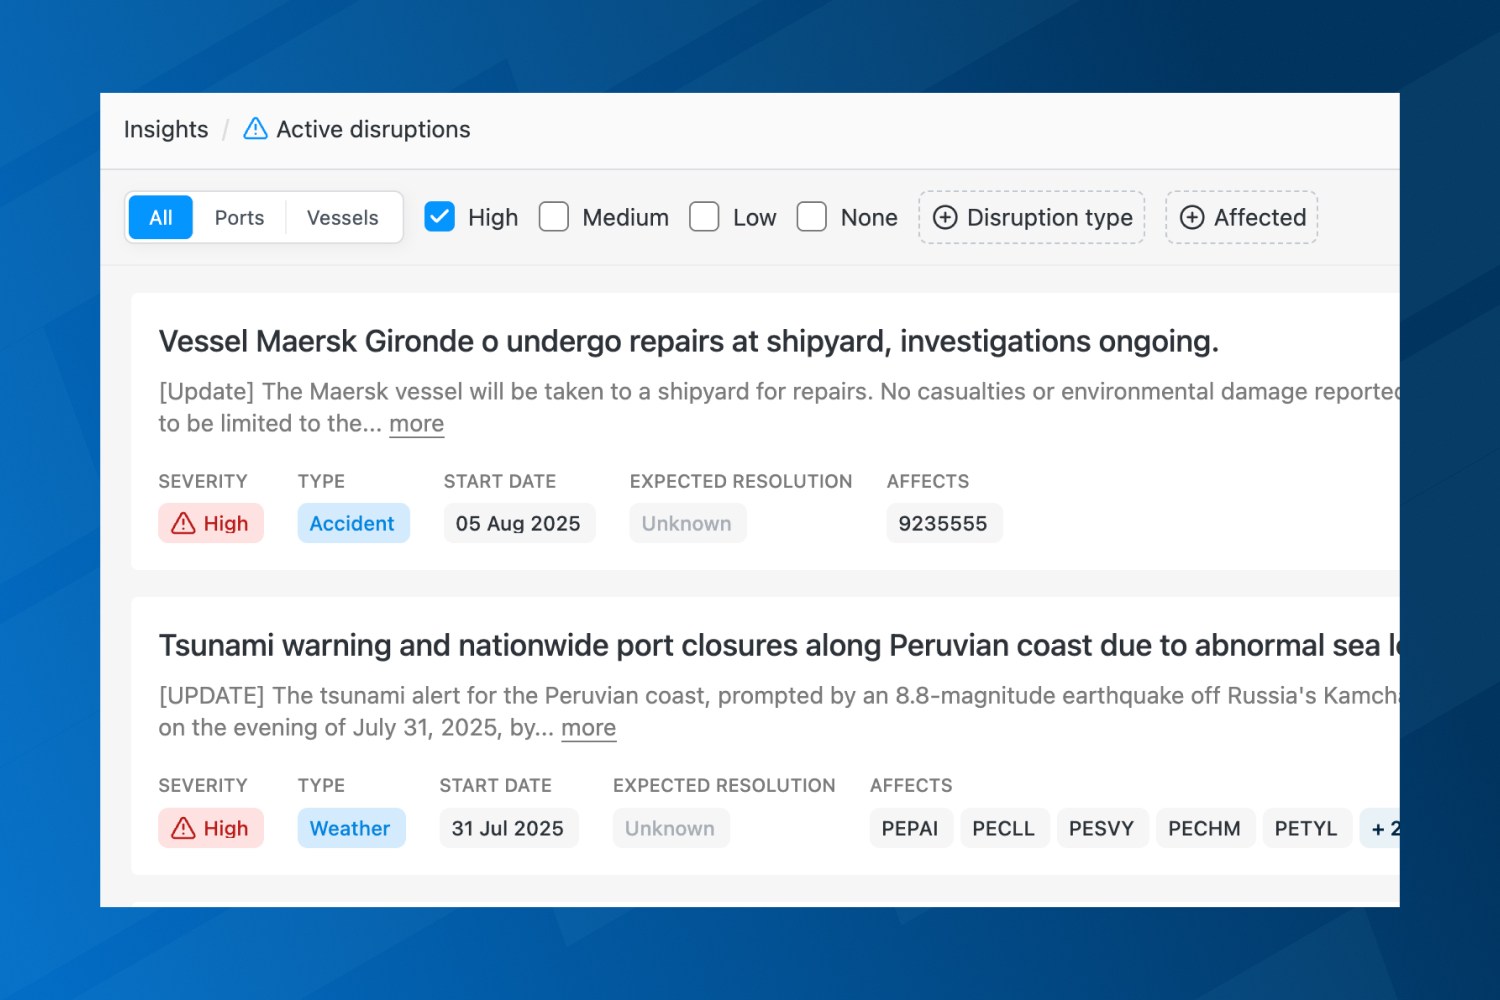Enable the Low severity checkbox
Image resolution: width=1500 pixels, height=1000 pixels.
(704, 217)
